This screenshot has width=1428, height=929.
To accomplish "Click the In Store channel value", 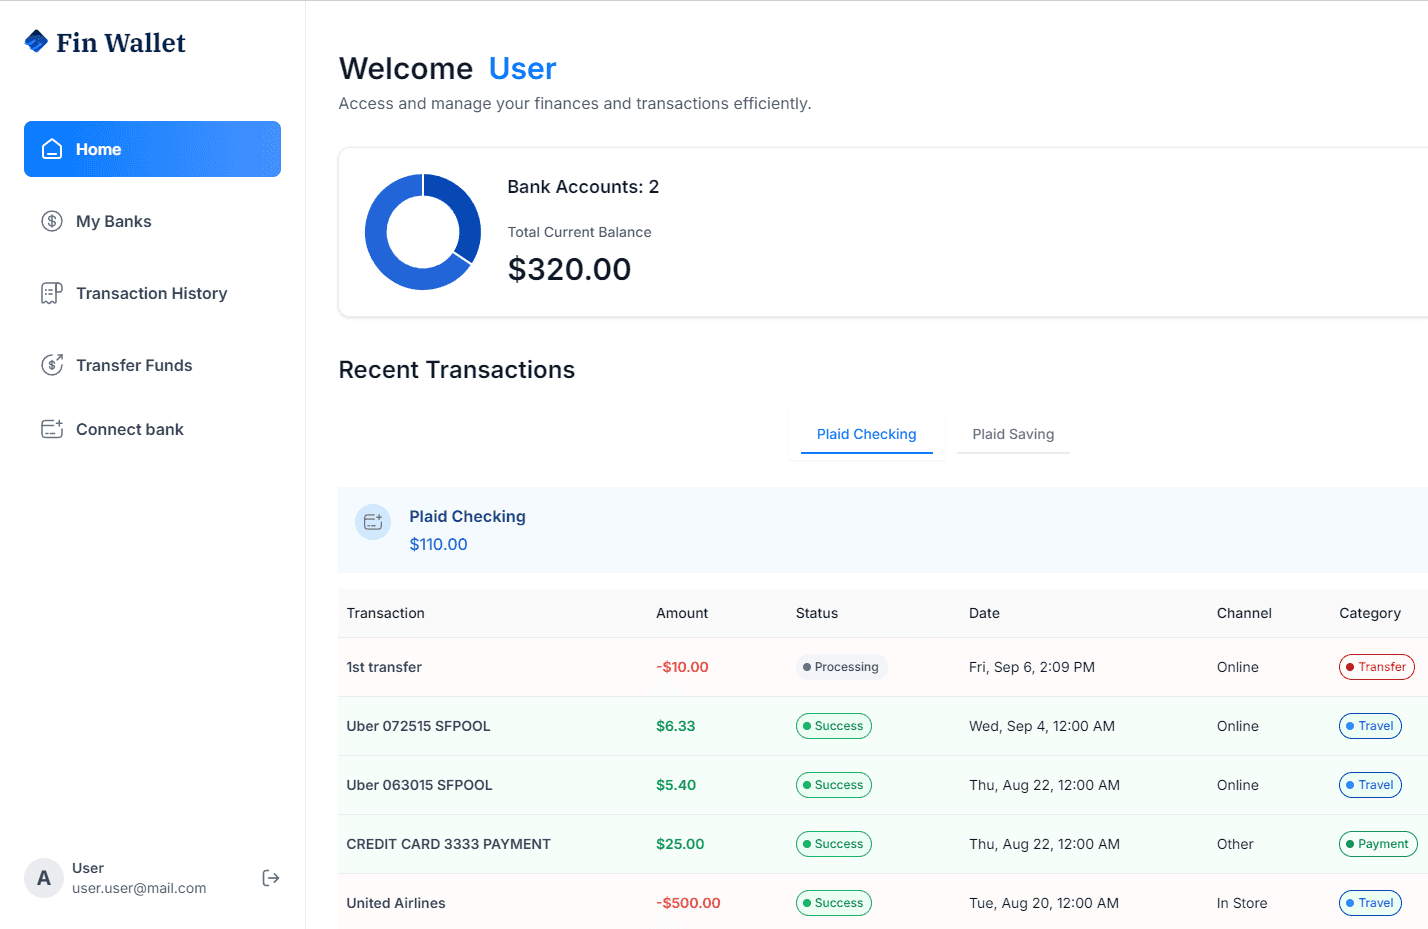I will (1242, 903).
